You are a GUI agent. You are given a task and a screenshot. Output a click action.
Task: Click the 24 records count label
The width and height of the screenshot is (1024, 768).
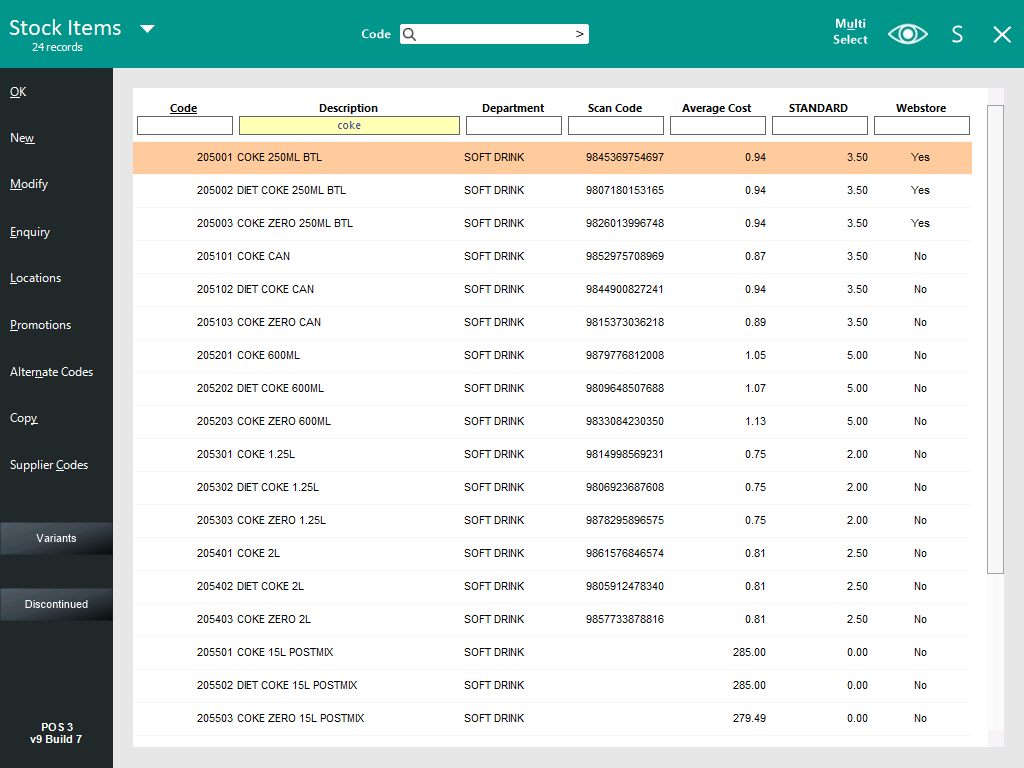tap(57, 47)
